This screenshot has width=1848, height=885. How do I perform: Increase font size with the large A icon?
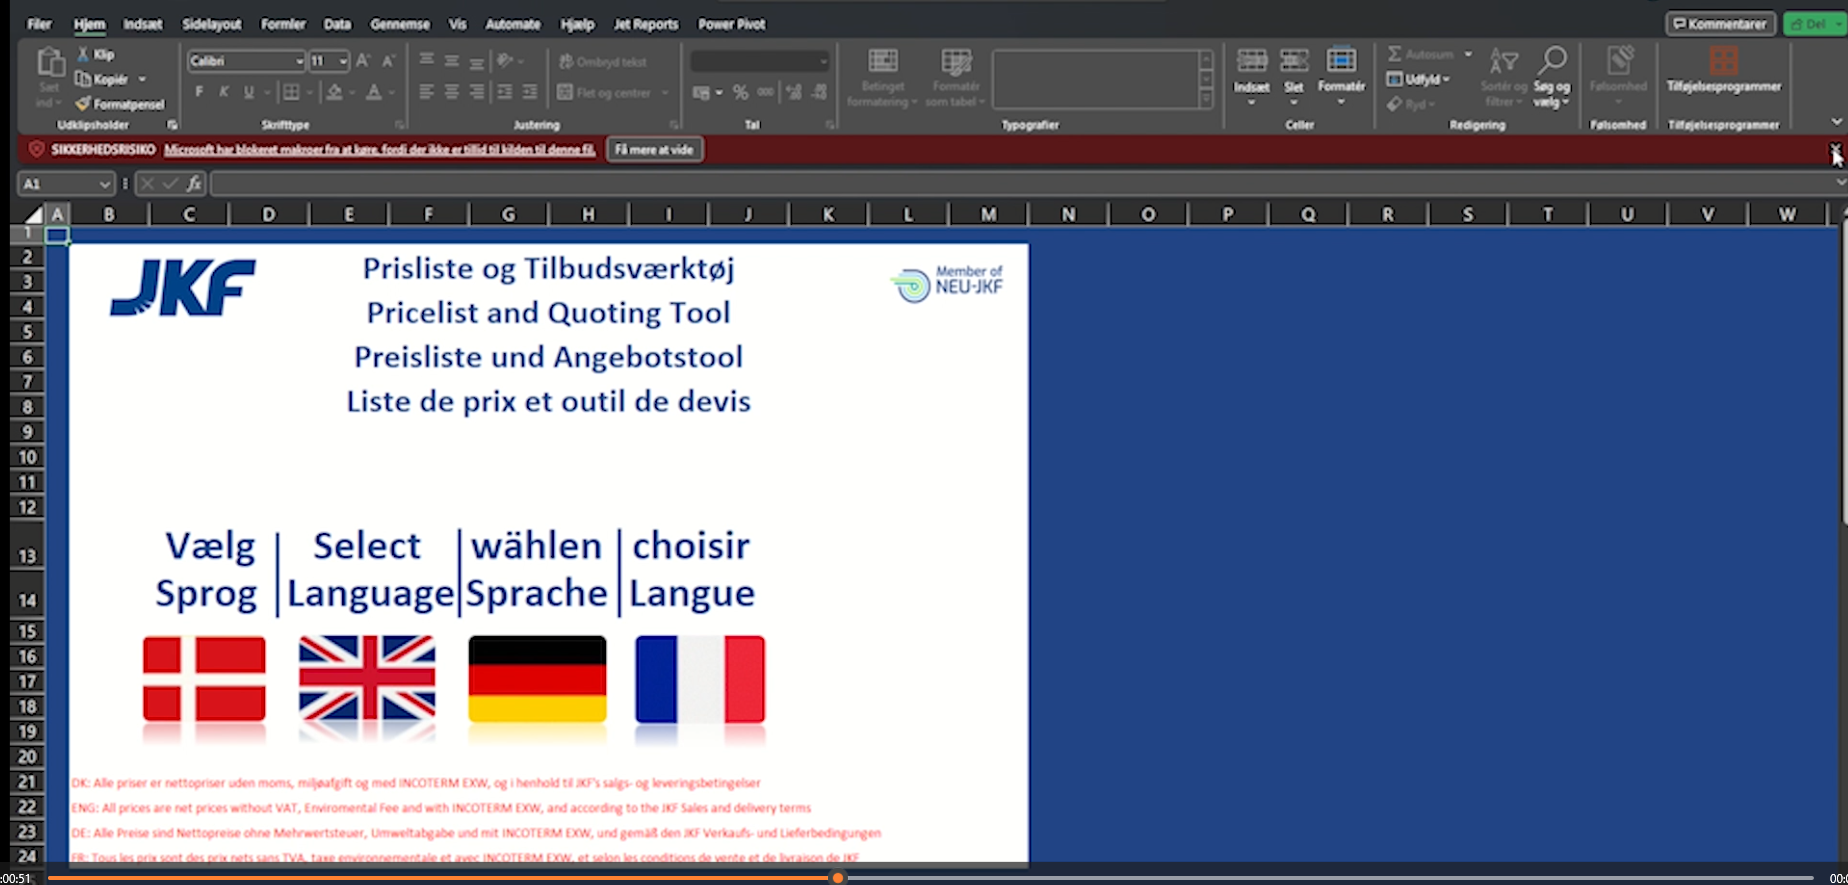(363, 61)
